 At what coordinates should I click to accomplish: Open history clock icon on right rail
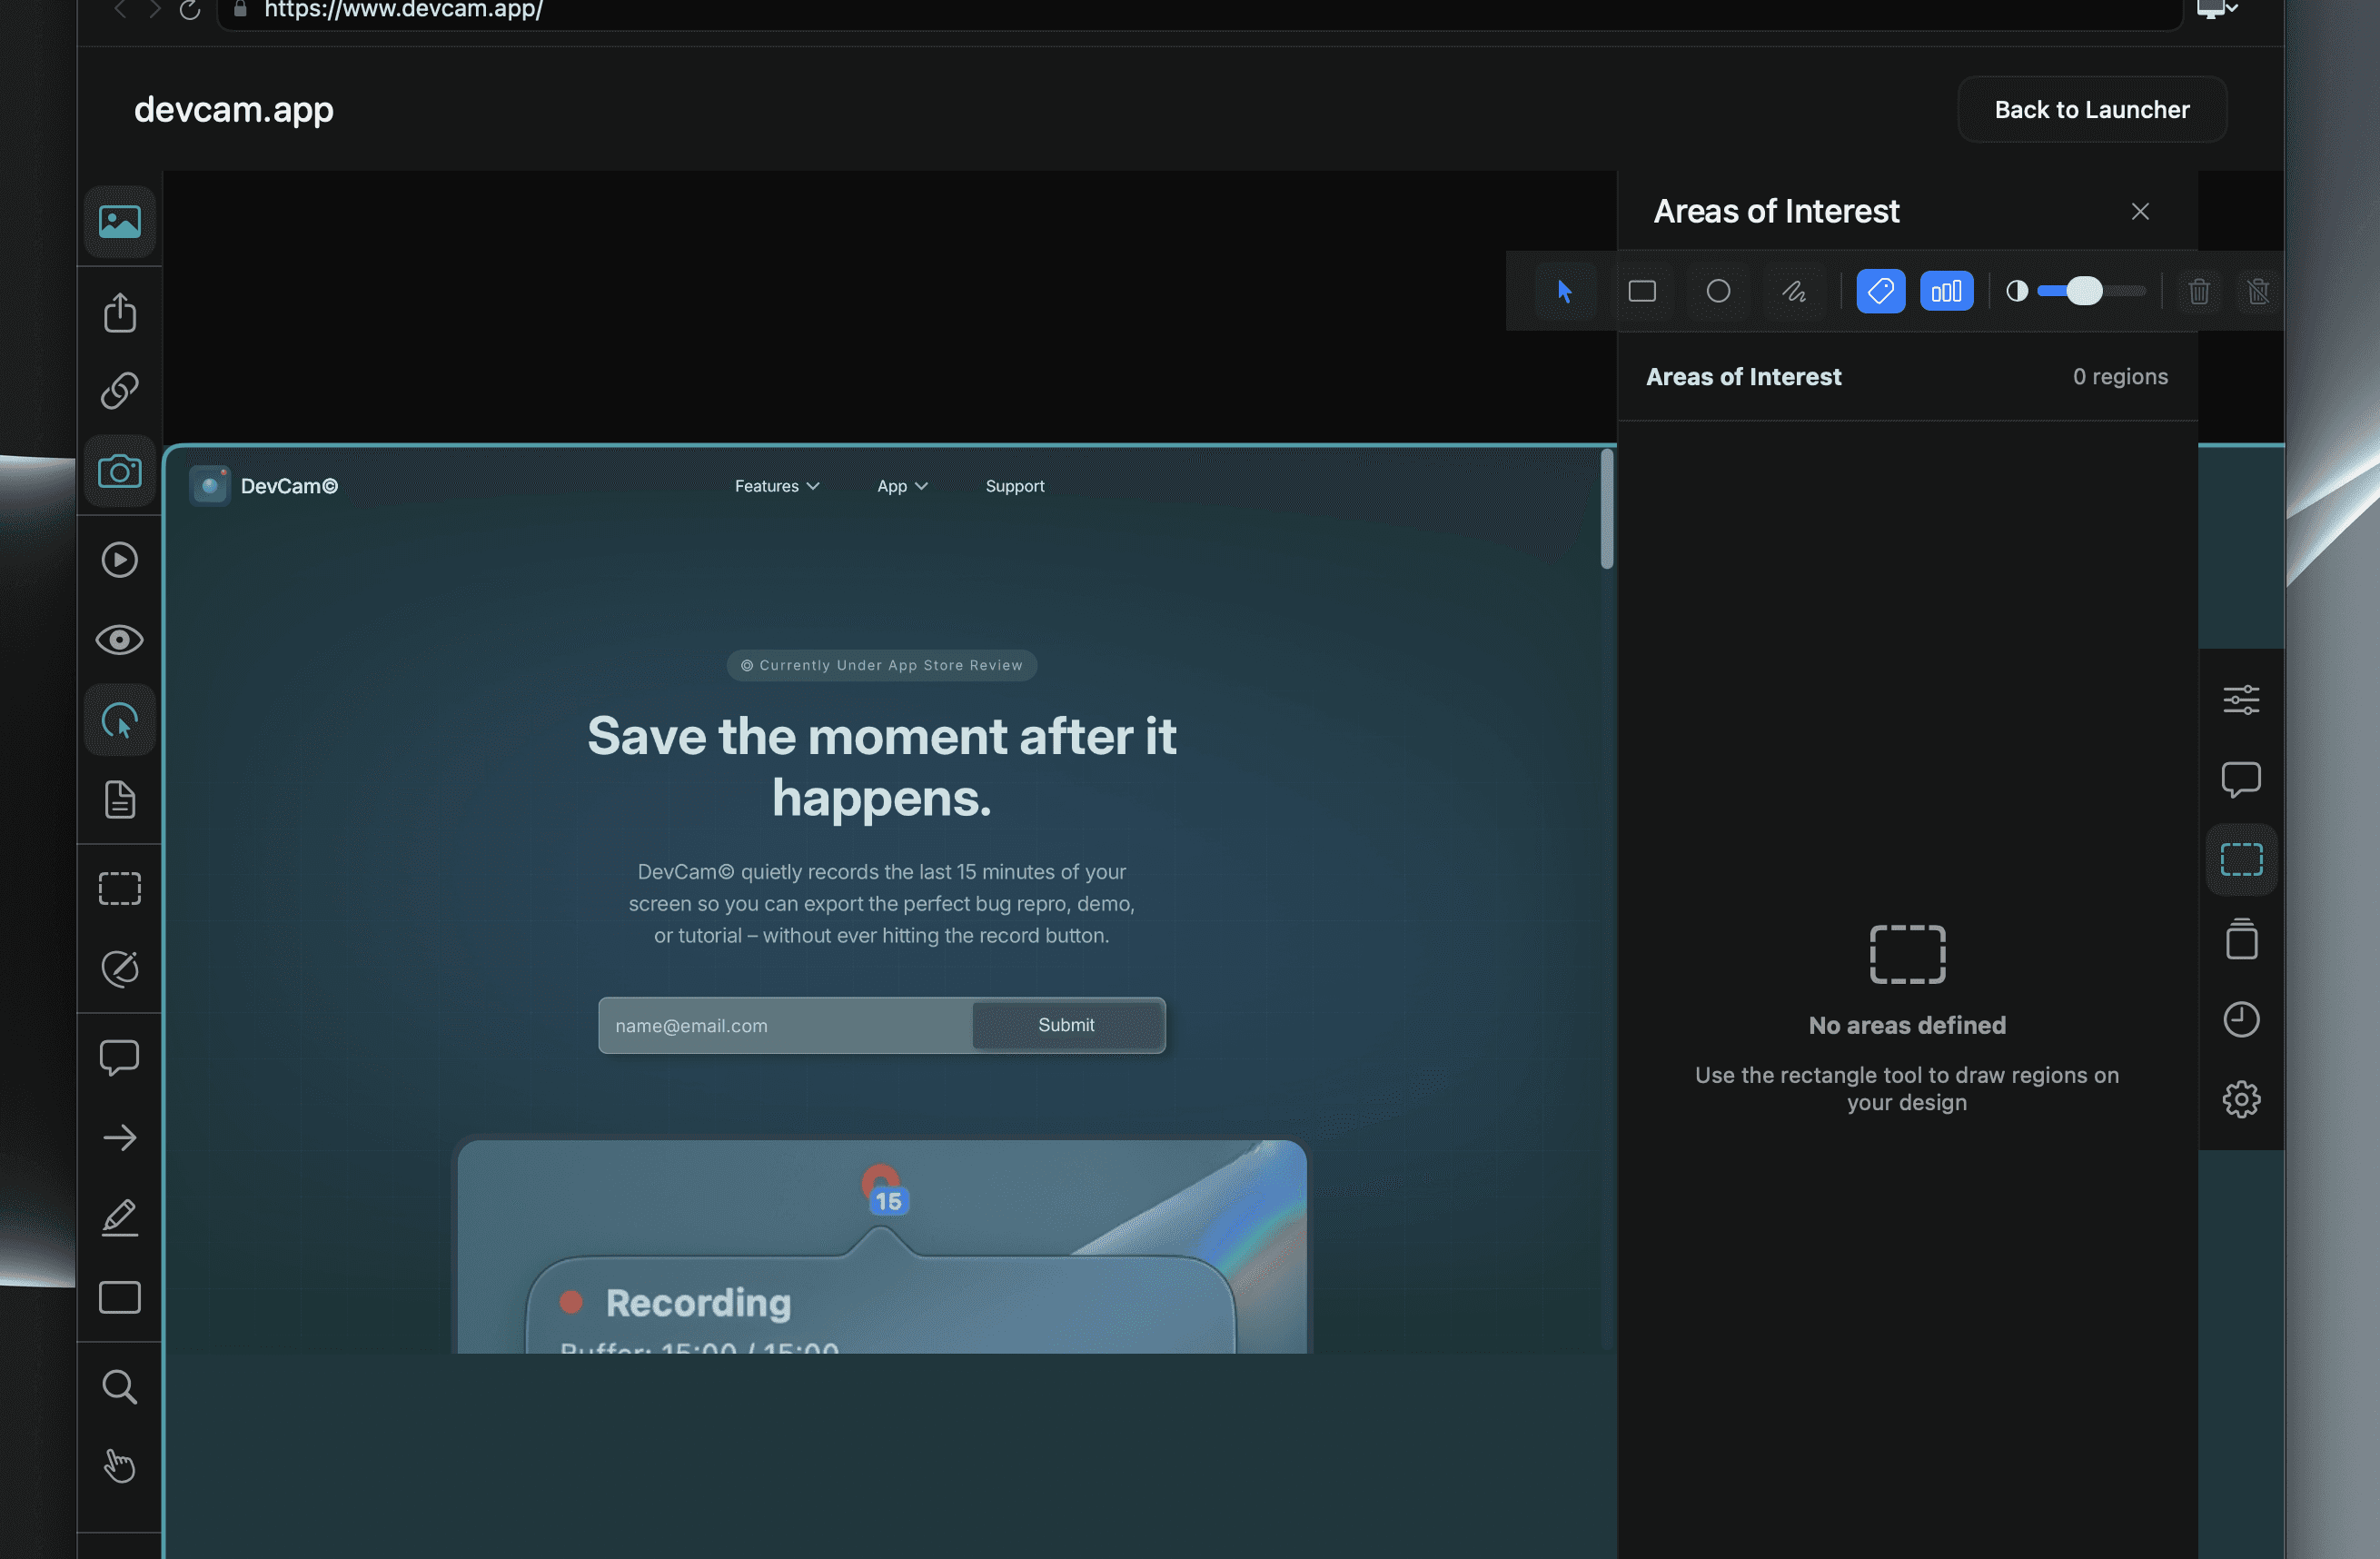point(2240,1019)
